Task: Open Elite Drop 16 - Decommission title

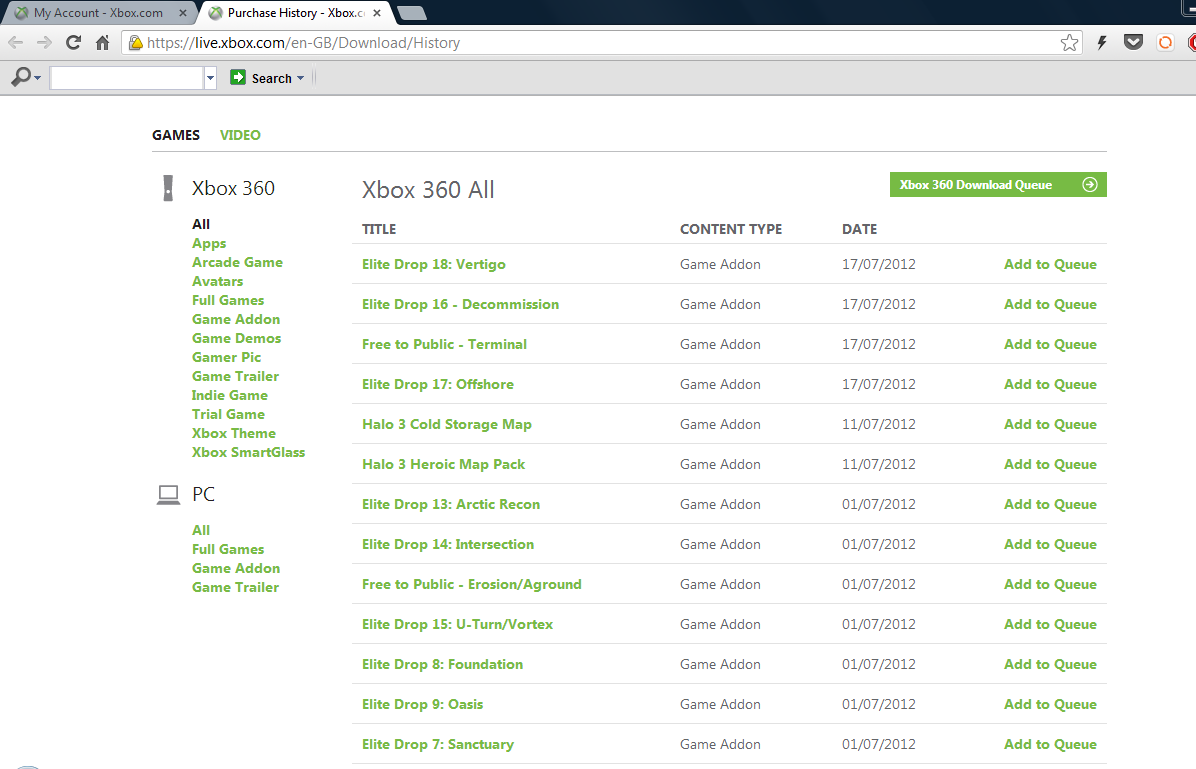Action: coord(460,304)
